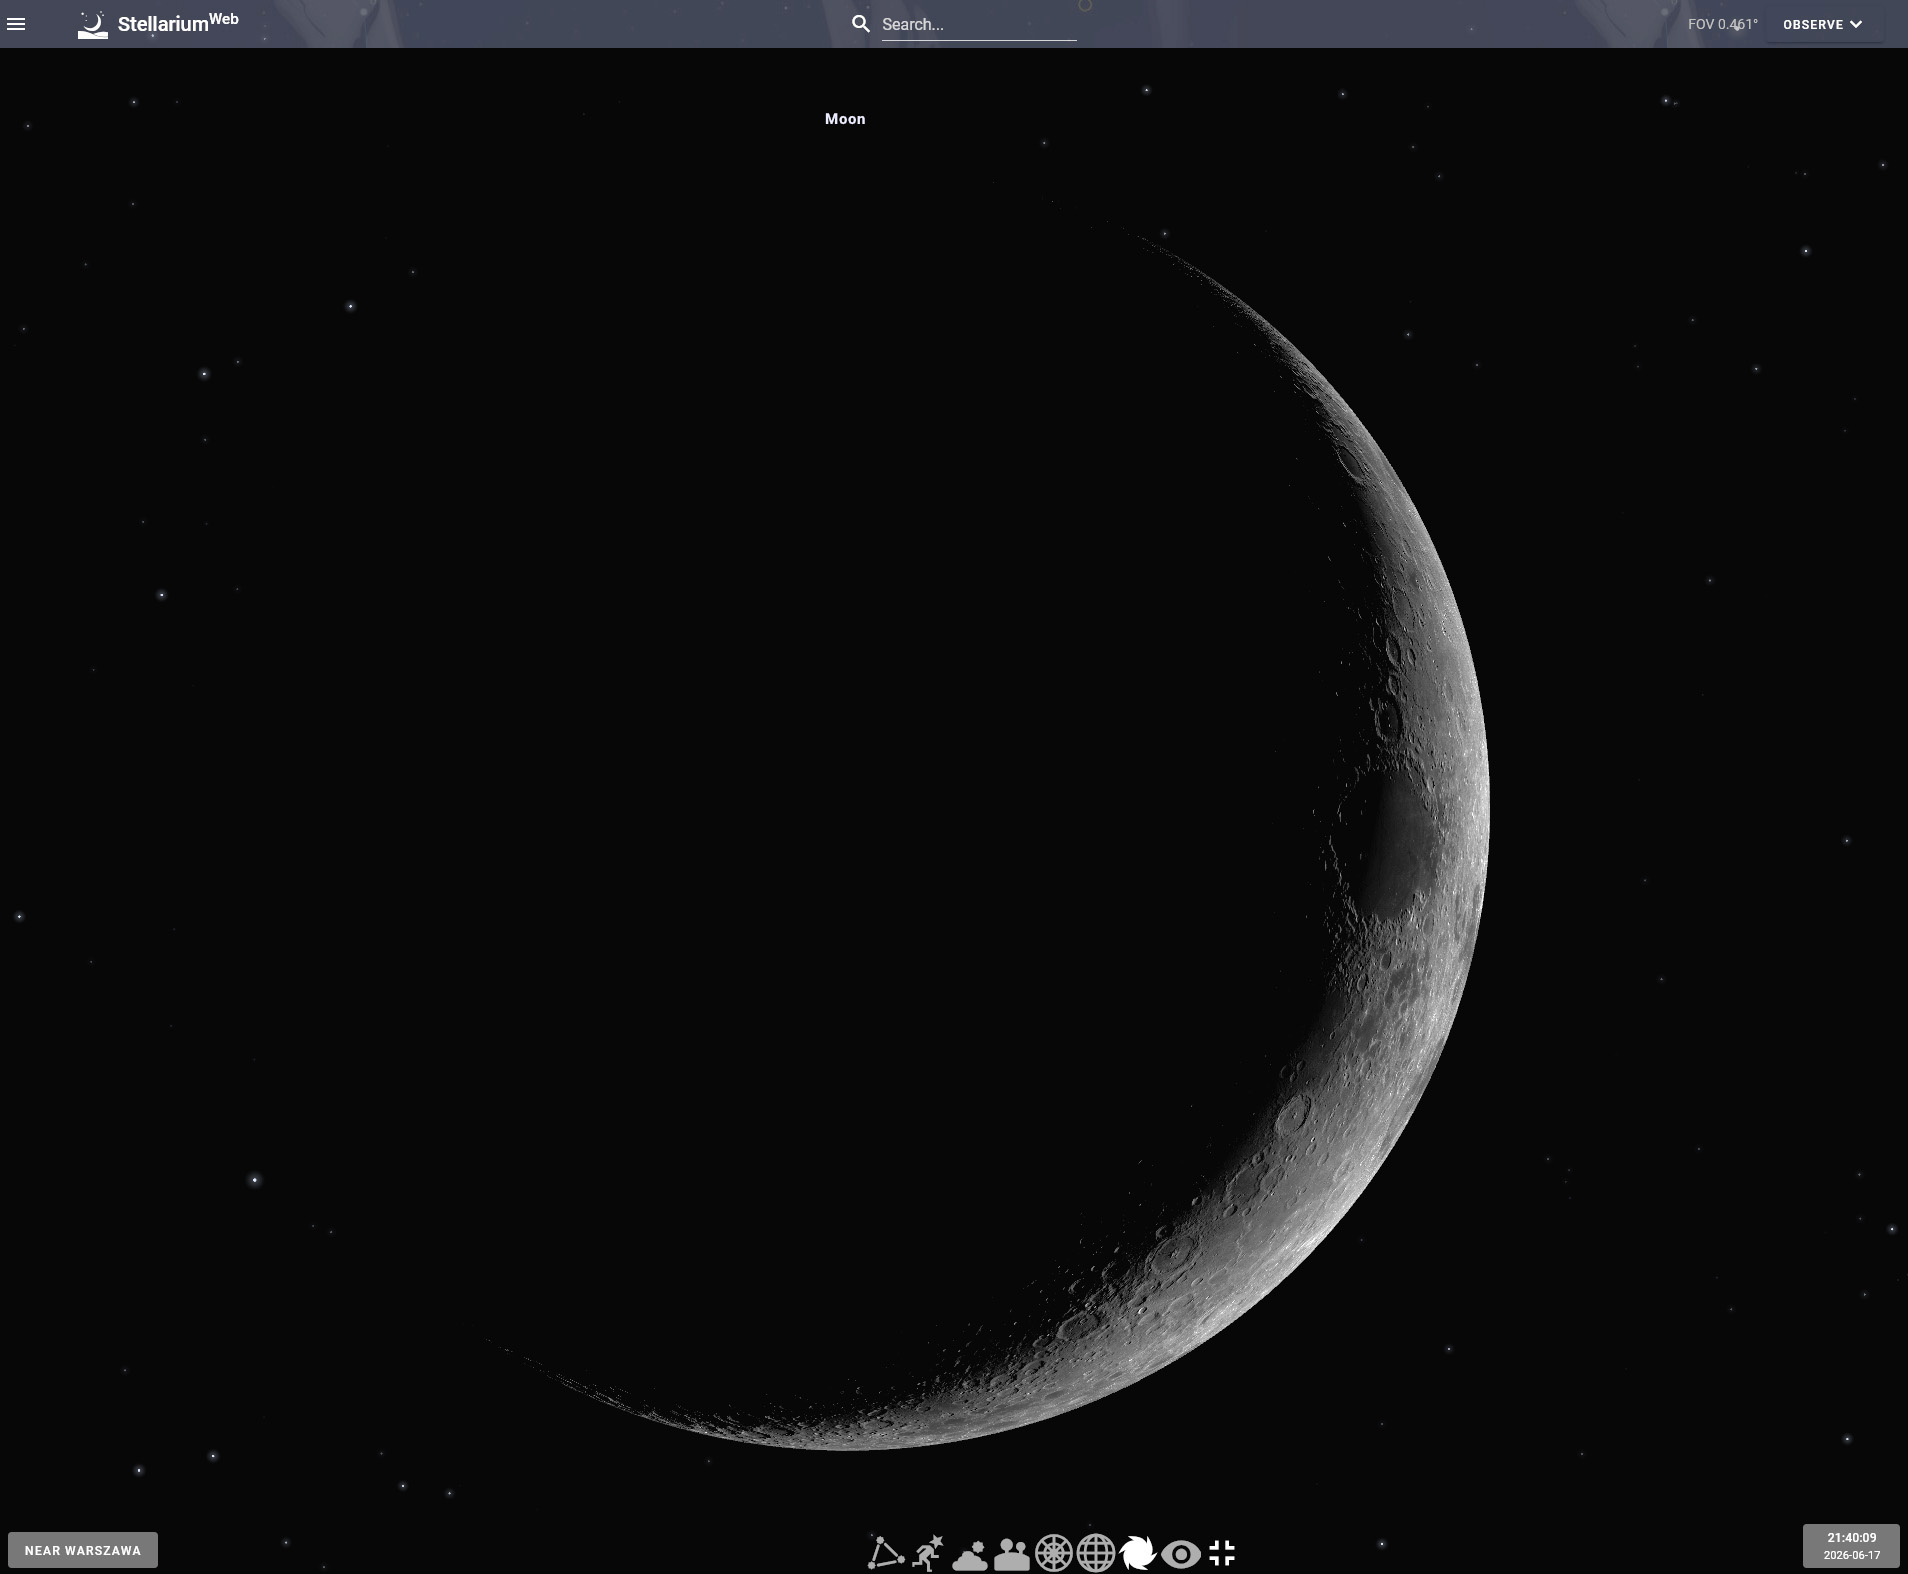The height and width of the screenshot is (1574, 1908).
Task: Click the Observe dropdown chevron
Action: tap(1856, 24)
